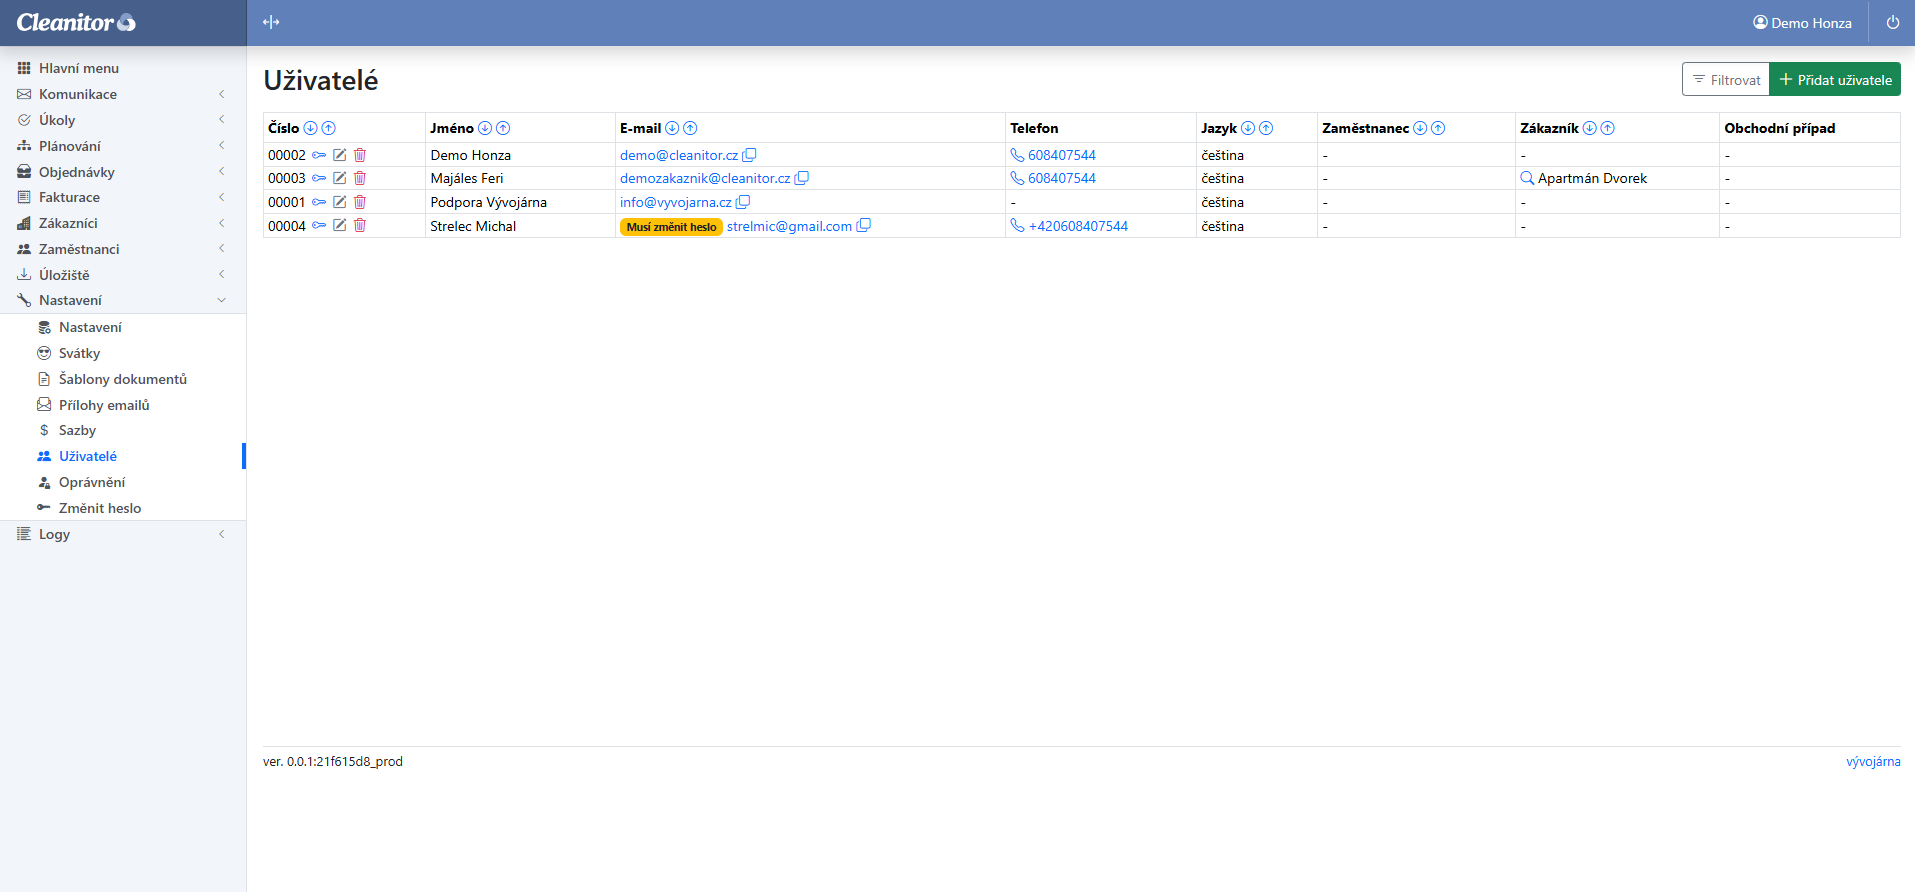The image size is (1915, 892).
Task: Call phone number +420608407544
Action: pos(1077,226)
